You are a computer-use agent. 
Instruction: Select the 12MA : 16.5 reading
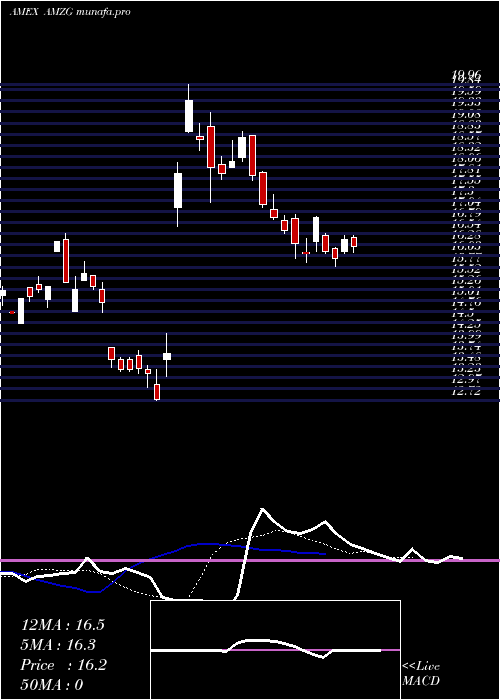(63, 625)
